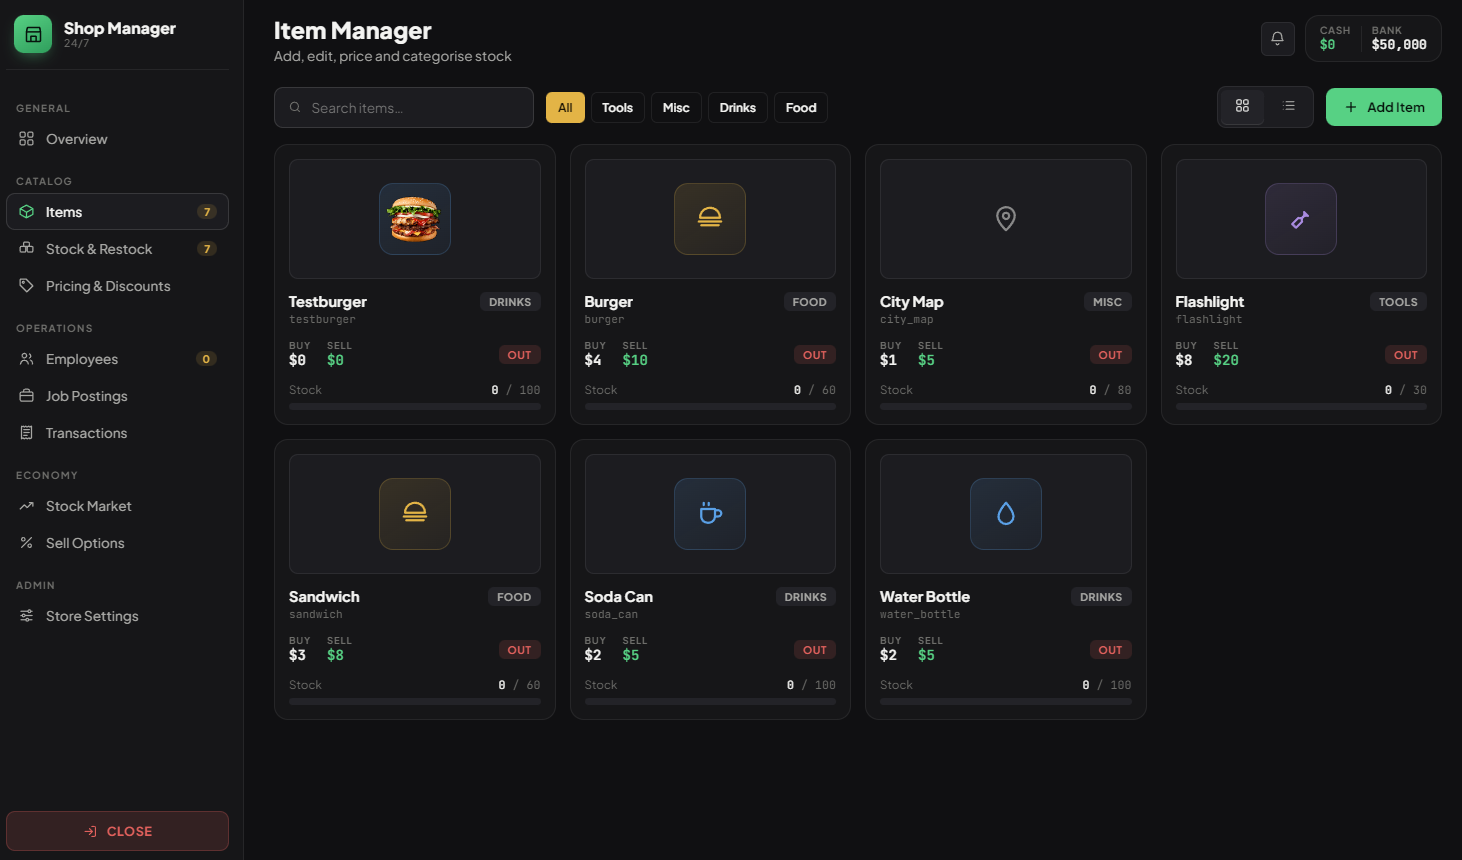Filter items by Misc

(x=676, y=108)
